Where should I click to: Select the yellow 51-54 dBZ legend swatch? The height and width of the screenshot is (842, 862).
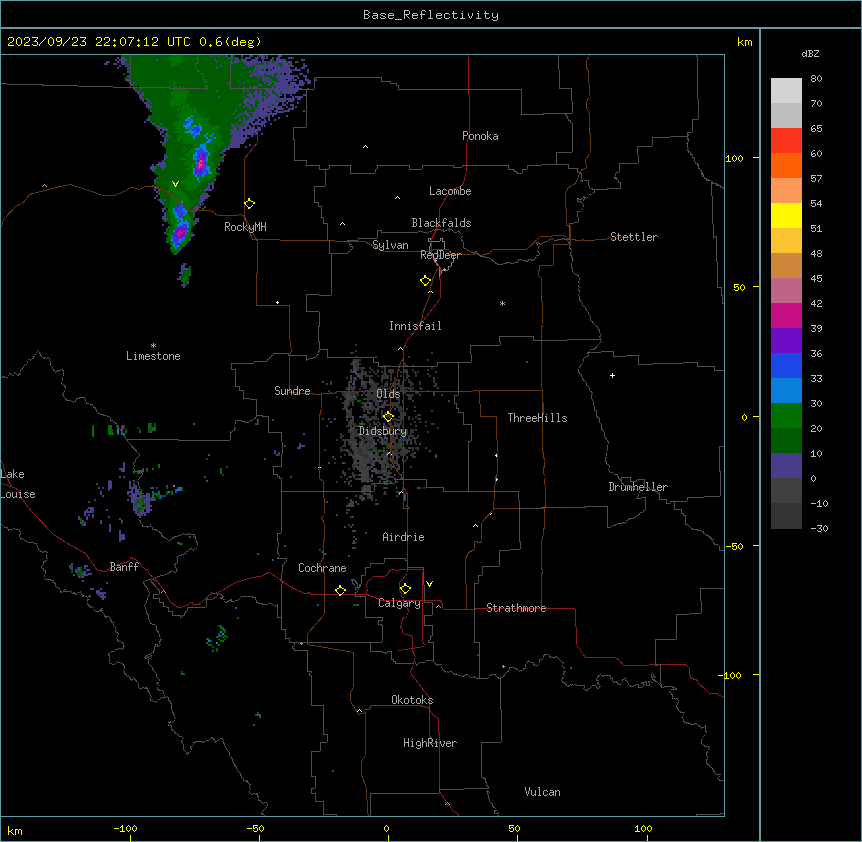coord(786,215)
